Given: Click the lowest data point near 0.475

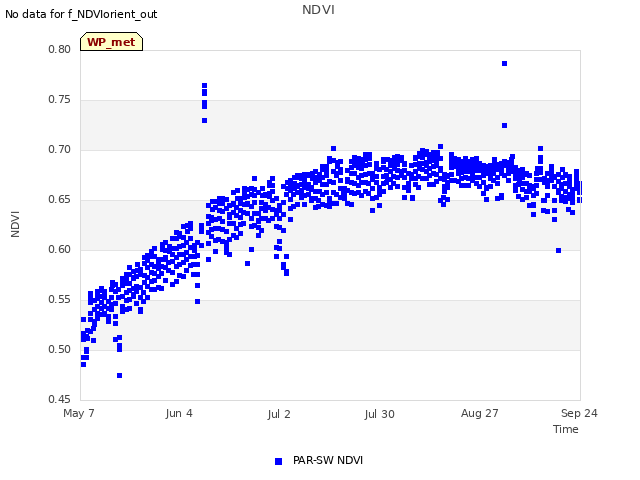Looking at the screenshot, I should click(x=119, y=376).
